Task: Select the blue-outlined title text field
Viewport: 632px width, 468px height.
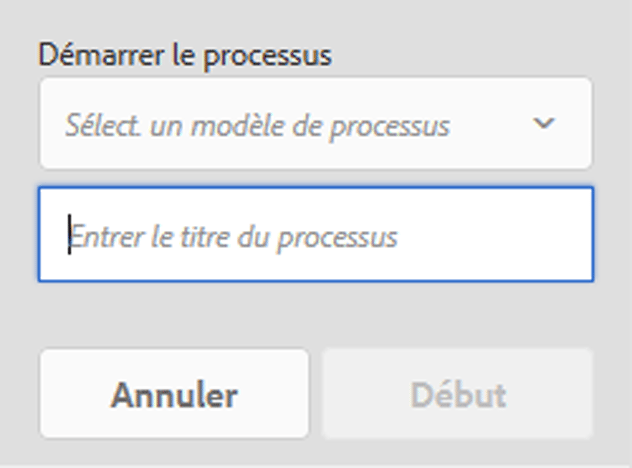Action: click(315, 235)
